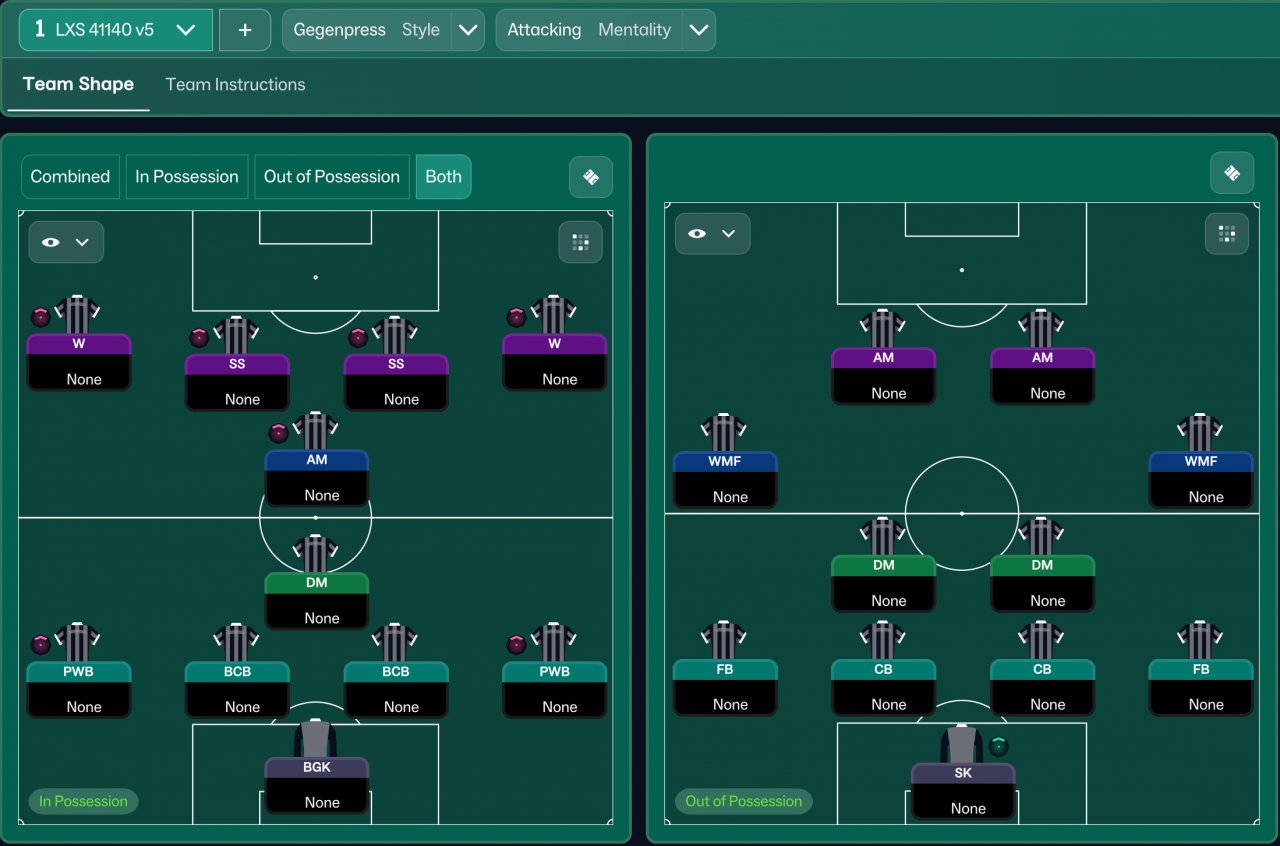The width and height of the screenshot is (1280, 846).
Task: Click the pink badge beside the In Possession AM
Action: [279, 434]
